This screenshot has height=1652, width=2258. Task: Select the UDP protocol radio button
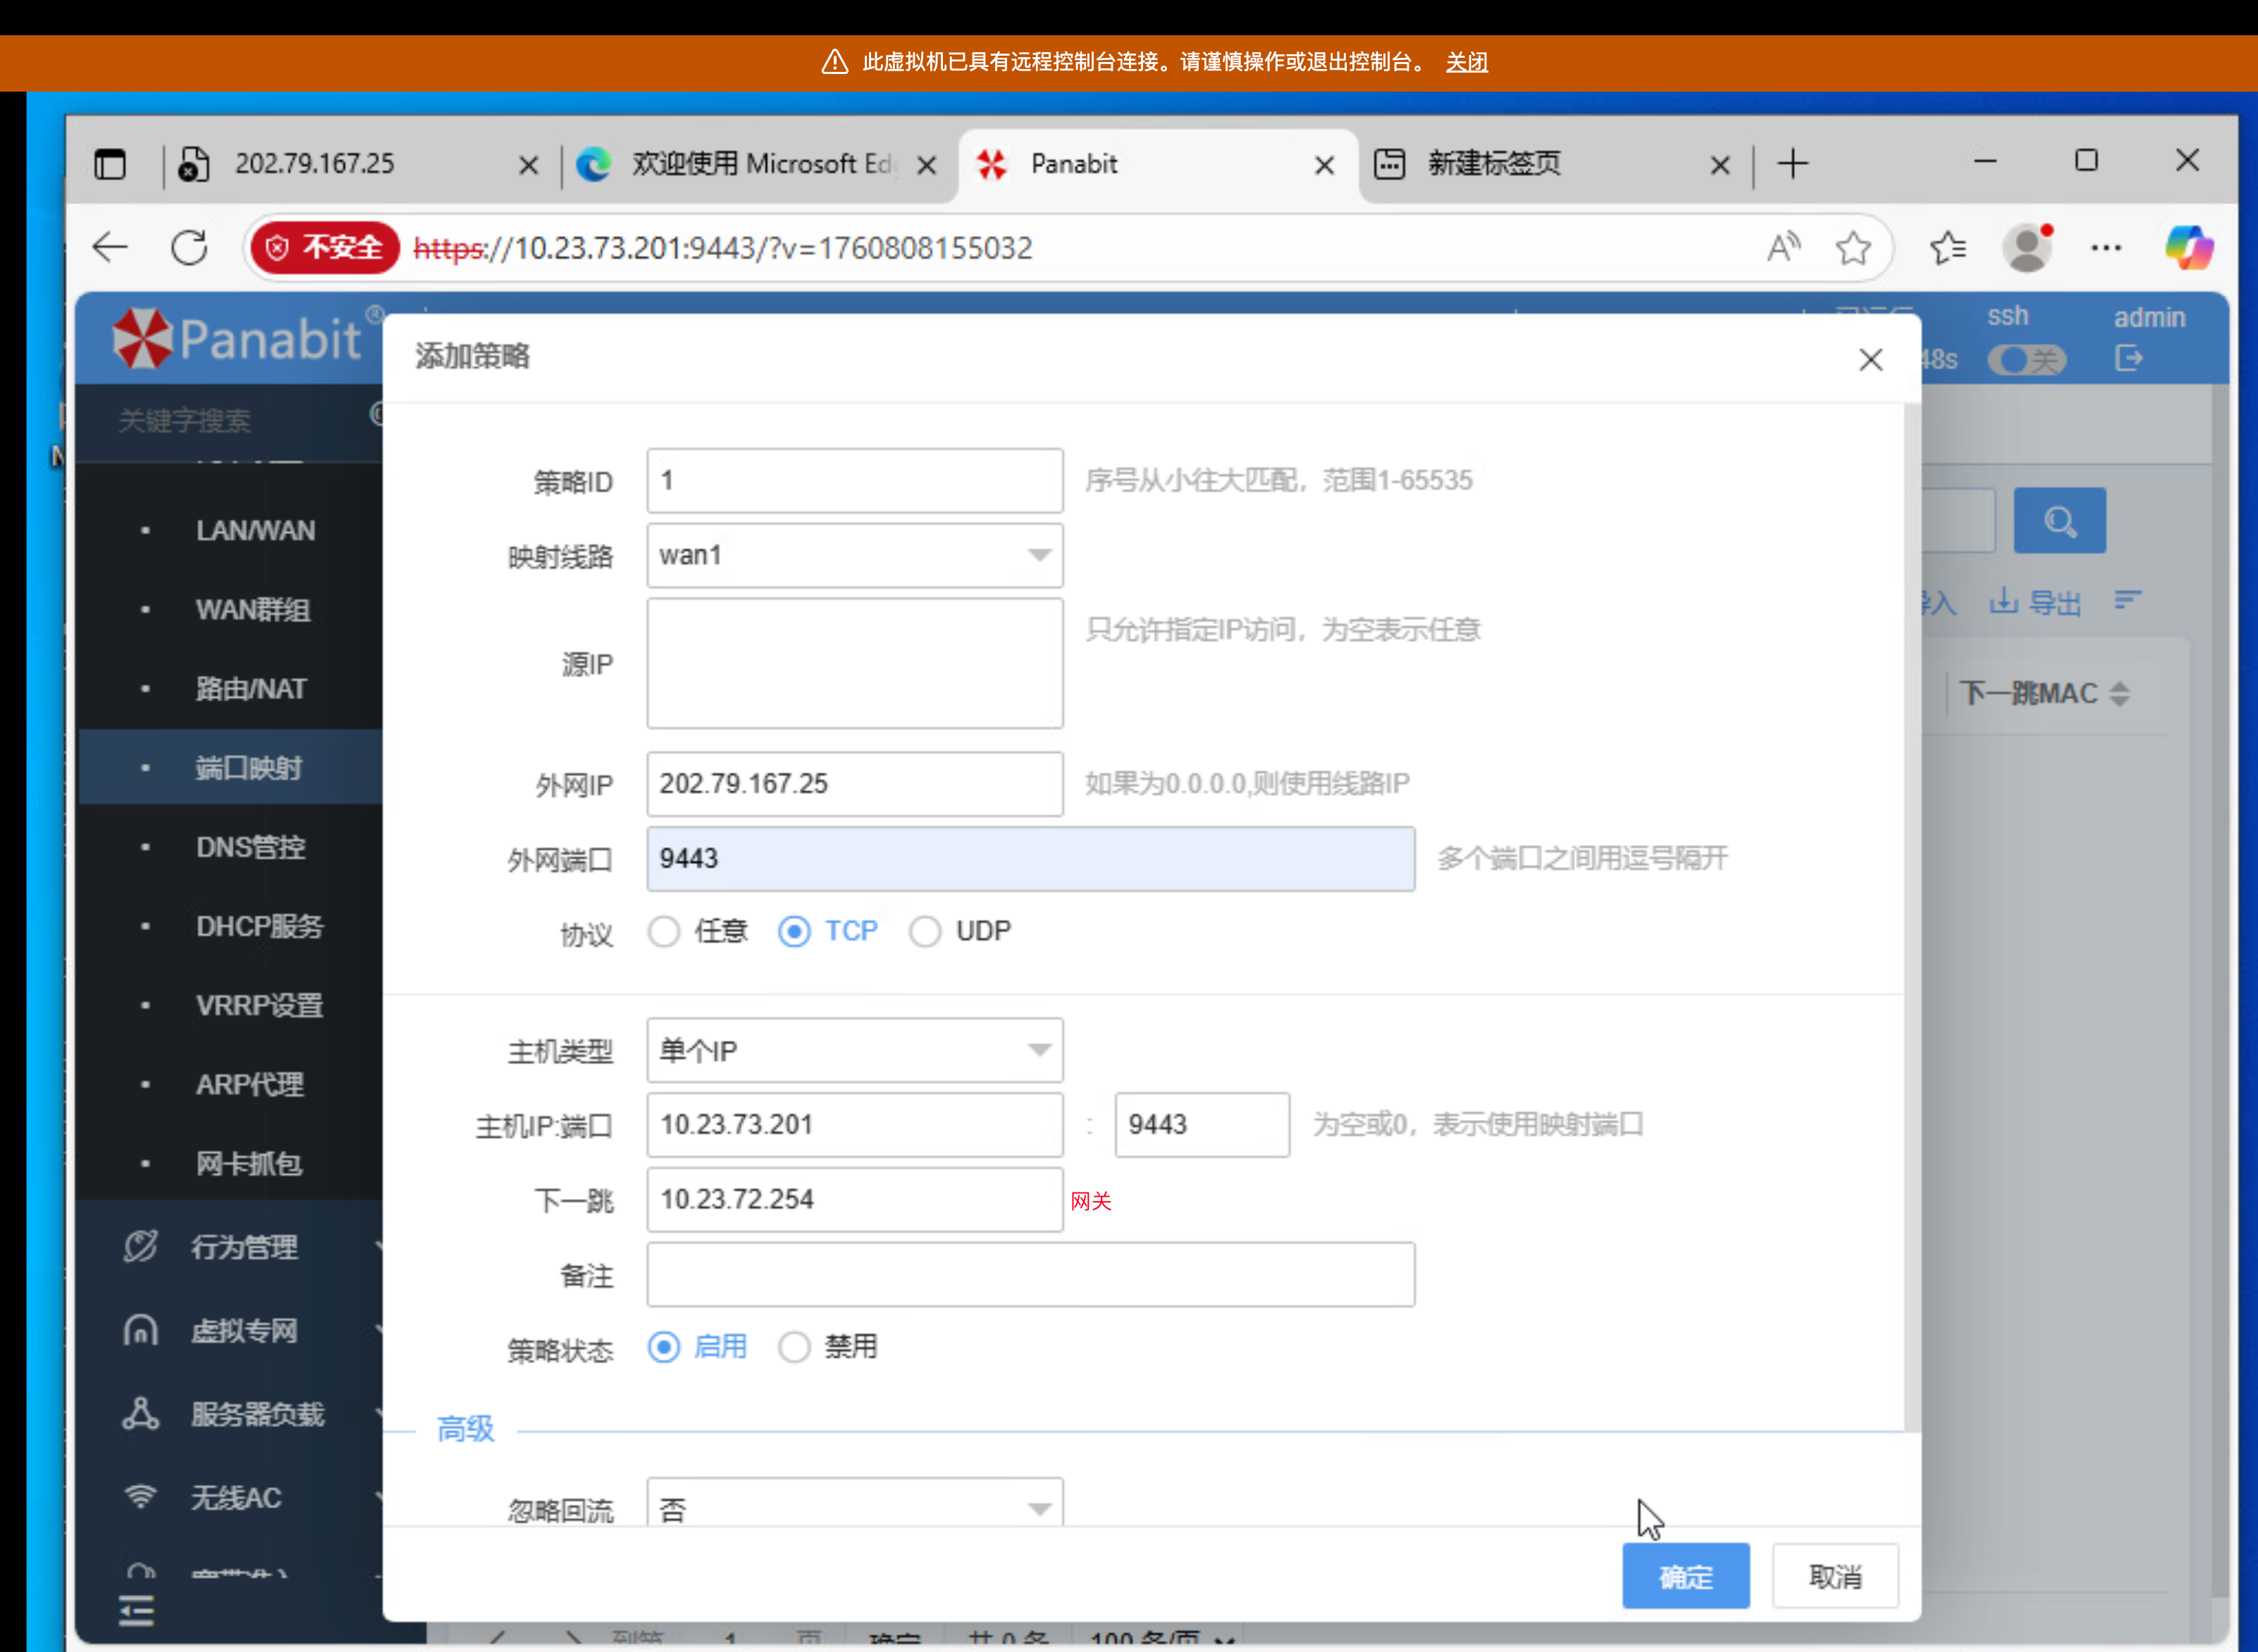click(x=925, y=932)
